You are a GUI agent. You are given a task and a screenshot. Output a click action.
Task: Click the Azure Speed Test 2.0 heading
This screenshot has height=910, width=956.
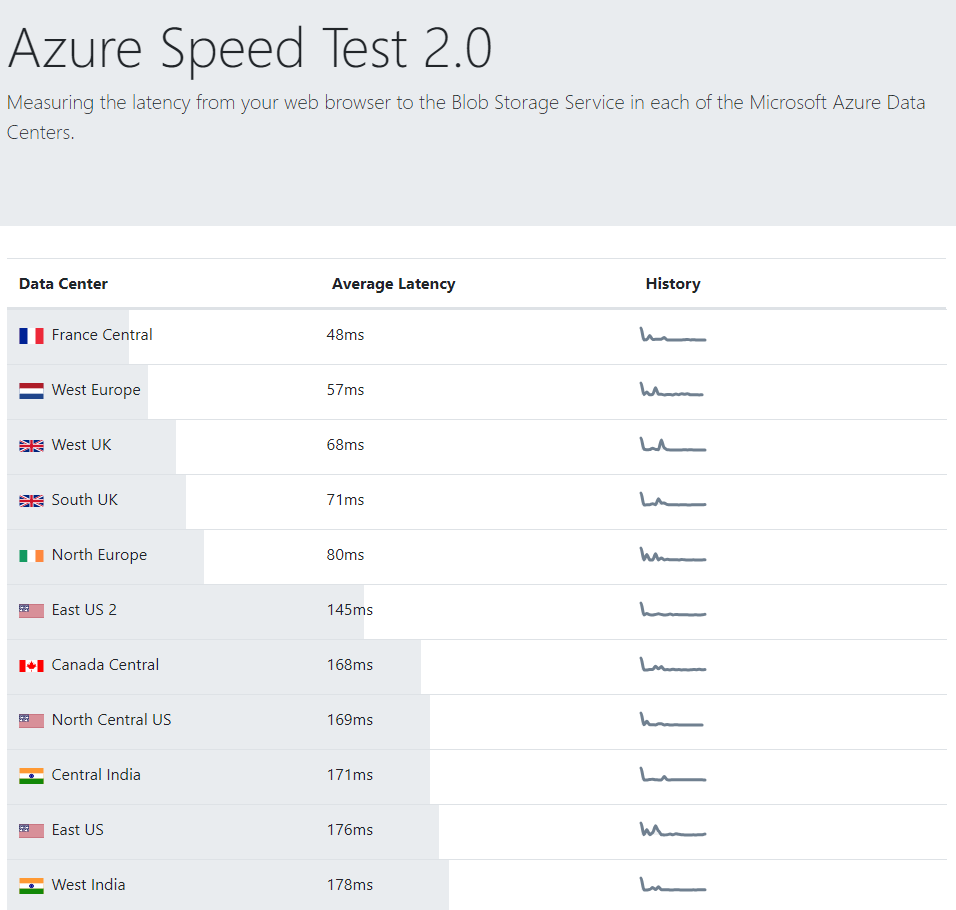point(250,49)
